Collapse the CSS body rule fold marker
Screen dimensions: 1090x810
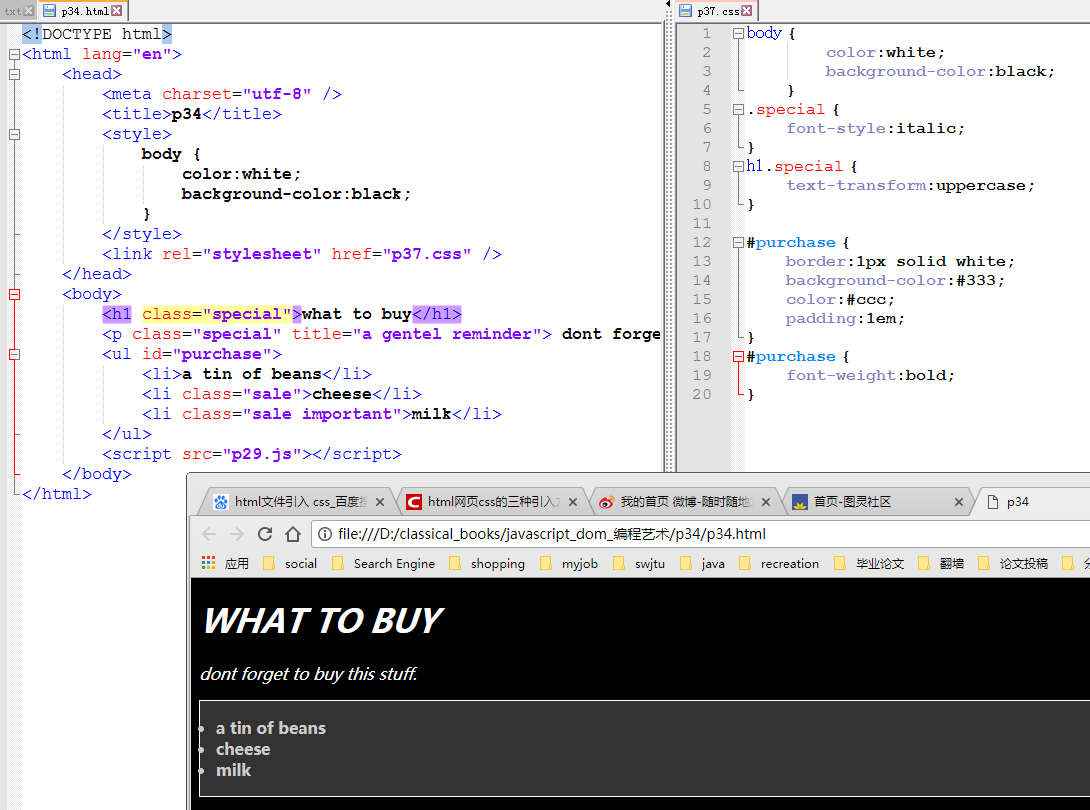738,33
